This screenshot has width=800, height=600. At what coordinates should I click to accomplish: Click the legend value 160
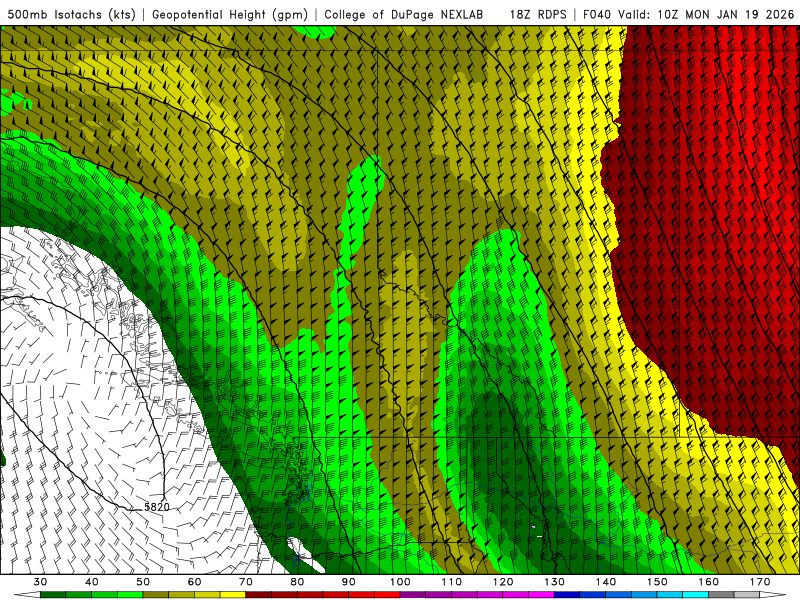[709, 582]
